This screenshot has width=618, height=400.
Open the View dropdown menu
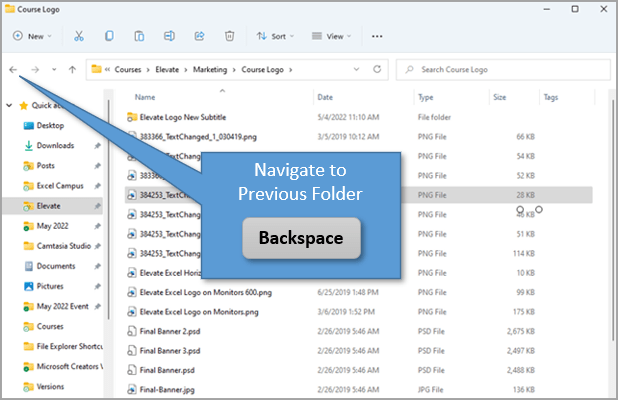point(330,36)
